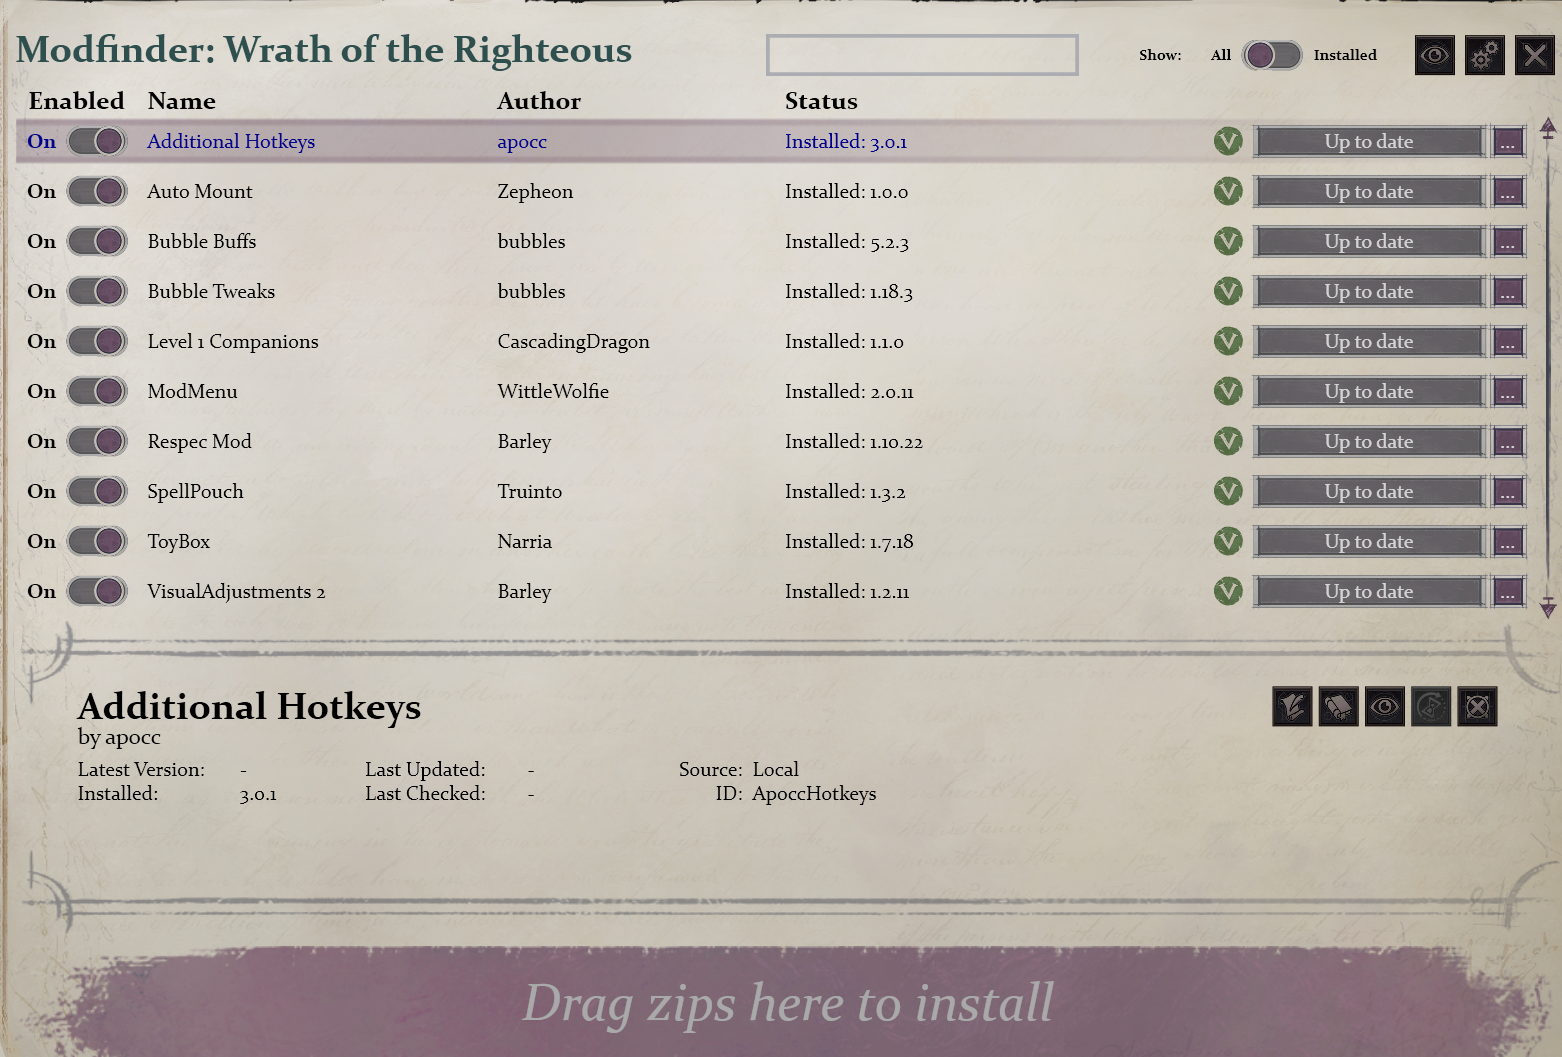Screen dimensions: 1562x1057
Task: Click the green check icon for Auto Mount
Action: pos(1228,191)
